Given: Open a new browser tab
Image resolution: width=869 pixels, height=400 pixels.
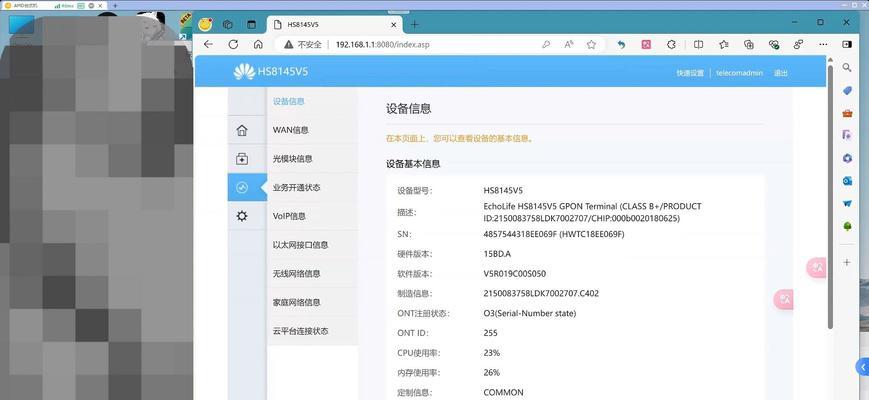Looking at the screenshot, I should pos(415,24).
